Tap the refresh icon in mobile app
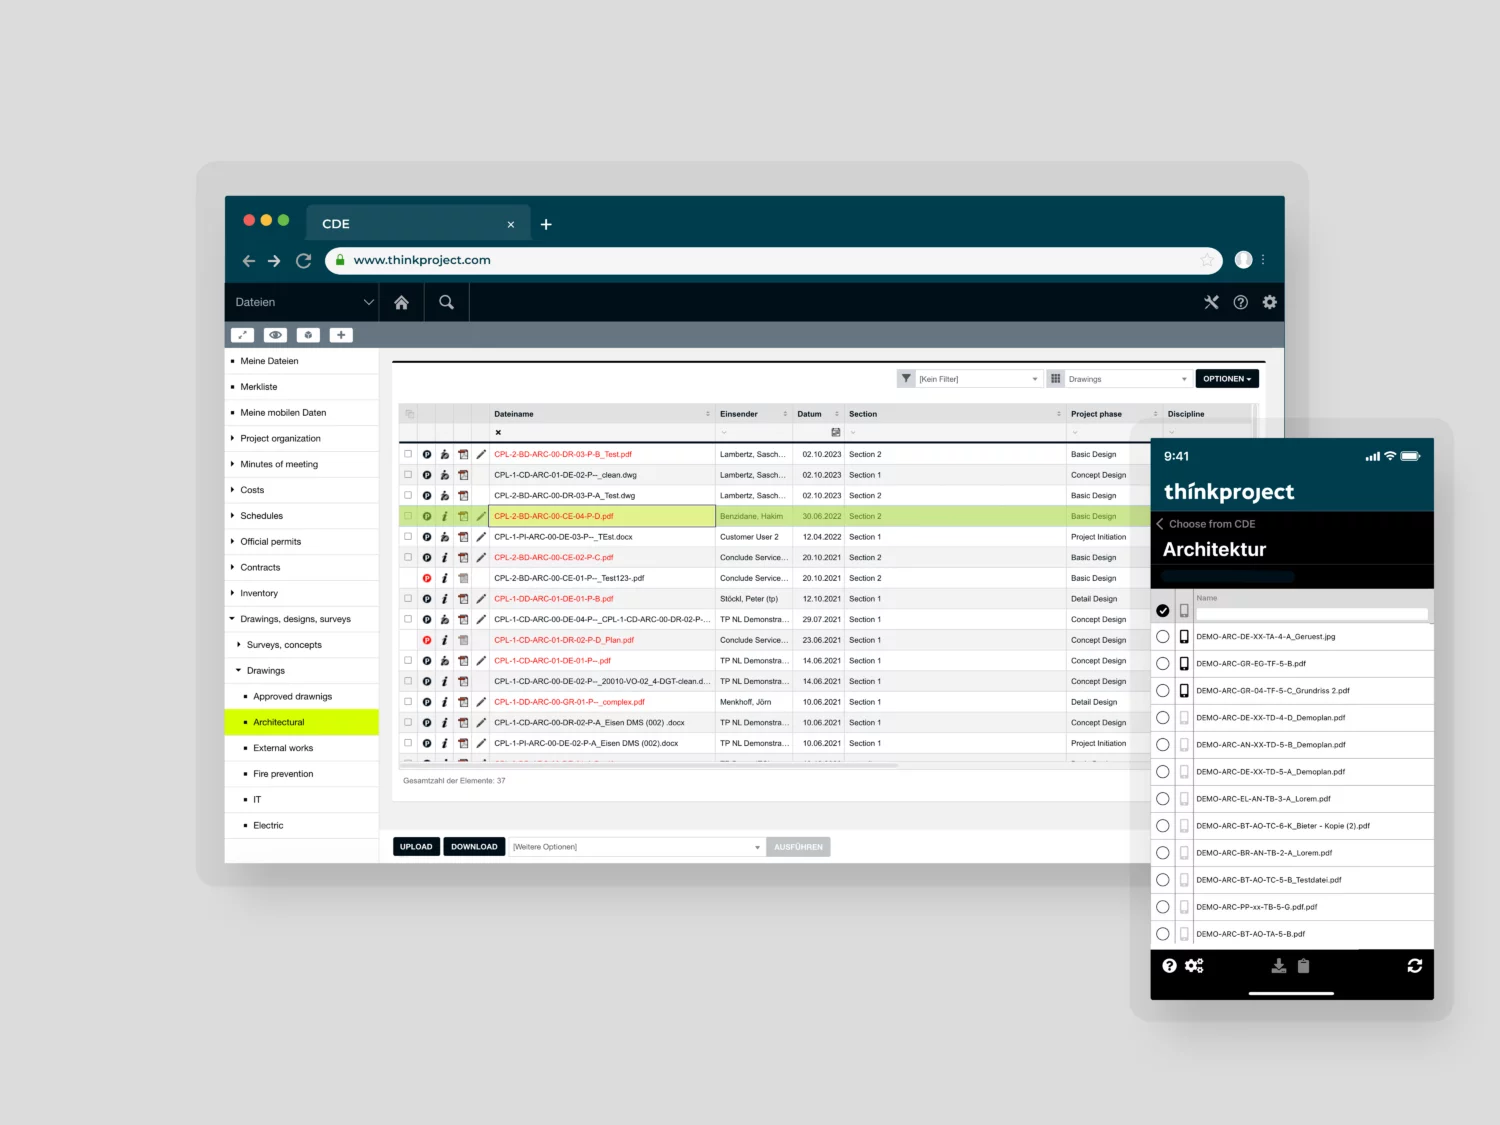Screen dimensions: 1500x1125 click(x=1414, y=966)
